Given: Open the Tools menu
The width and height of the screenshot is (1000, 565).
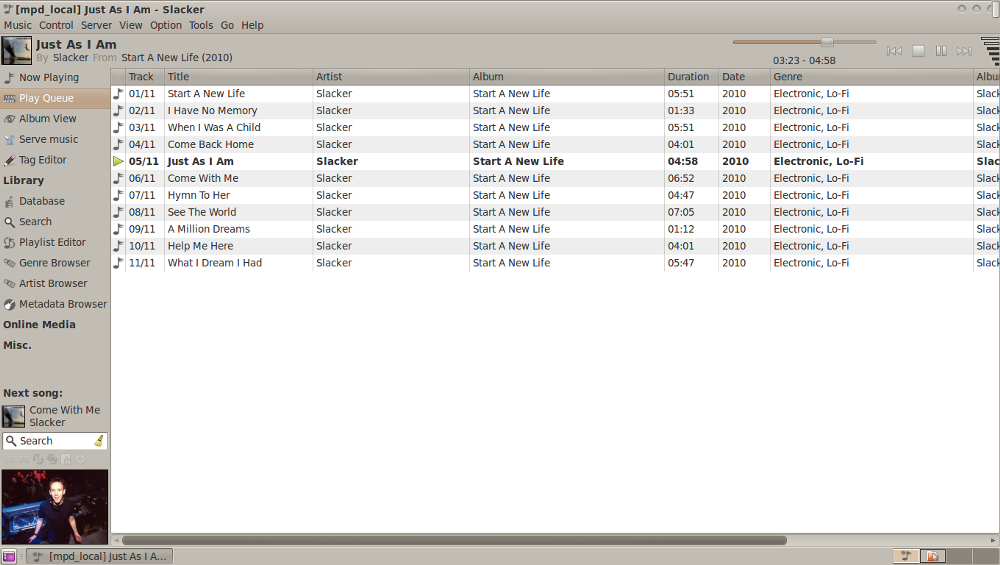Looking at the screenshot, I should (x=201, y=25).
